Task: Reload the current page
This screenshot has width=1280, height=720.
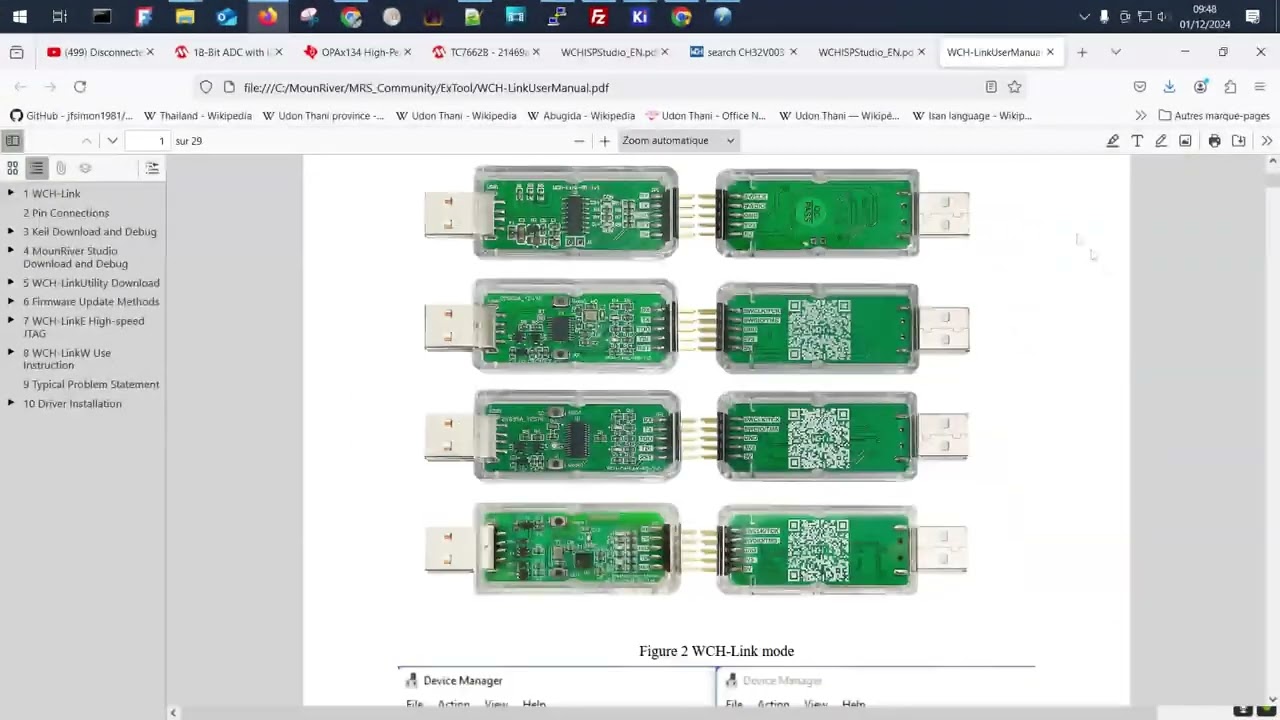Action: point(80,87)
